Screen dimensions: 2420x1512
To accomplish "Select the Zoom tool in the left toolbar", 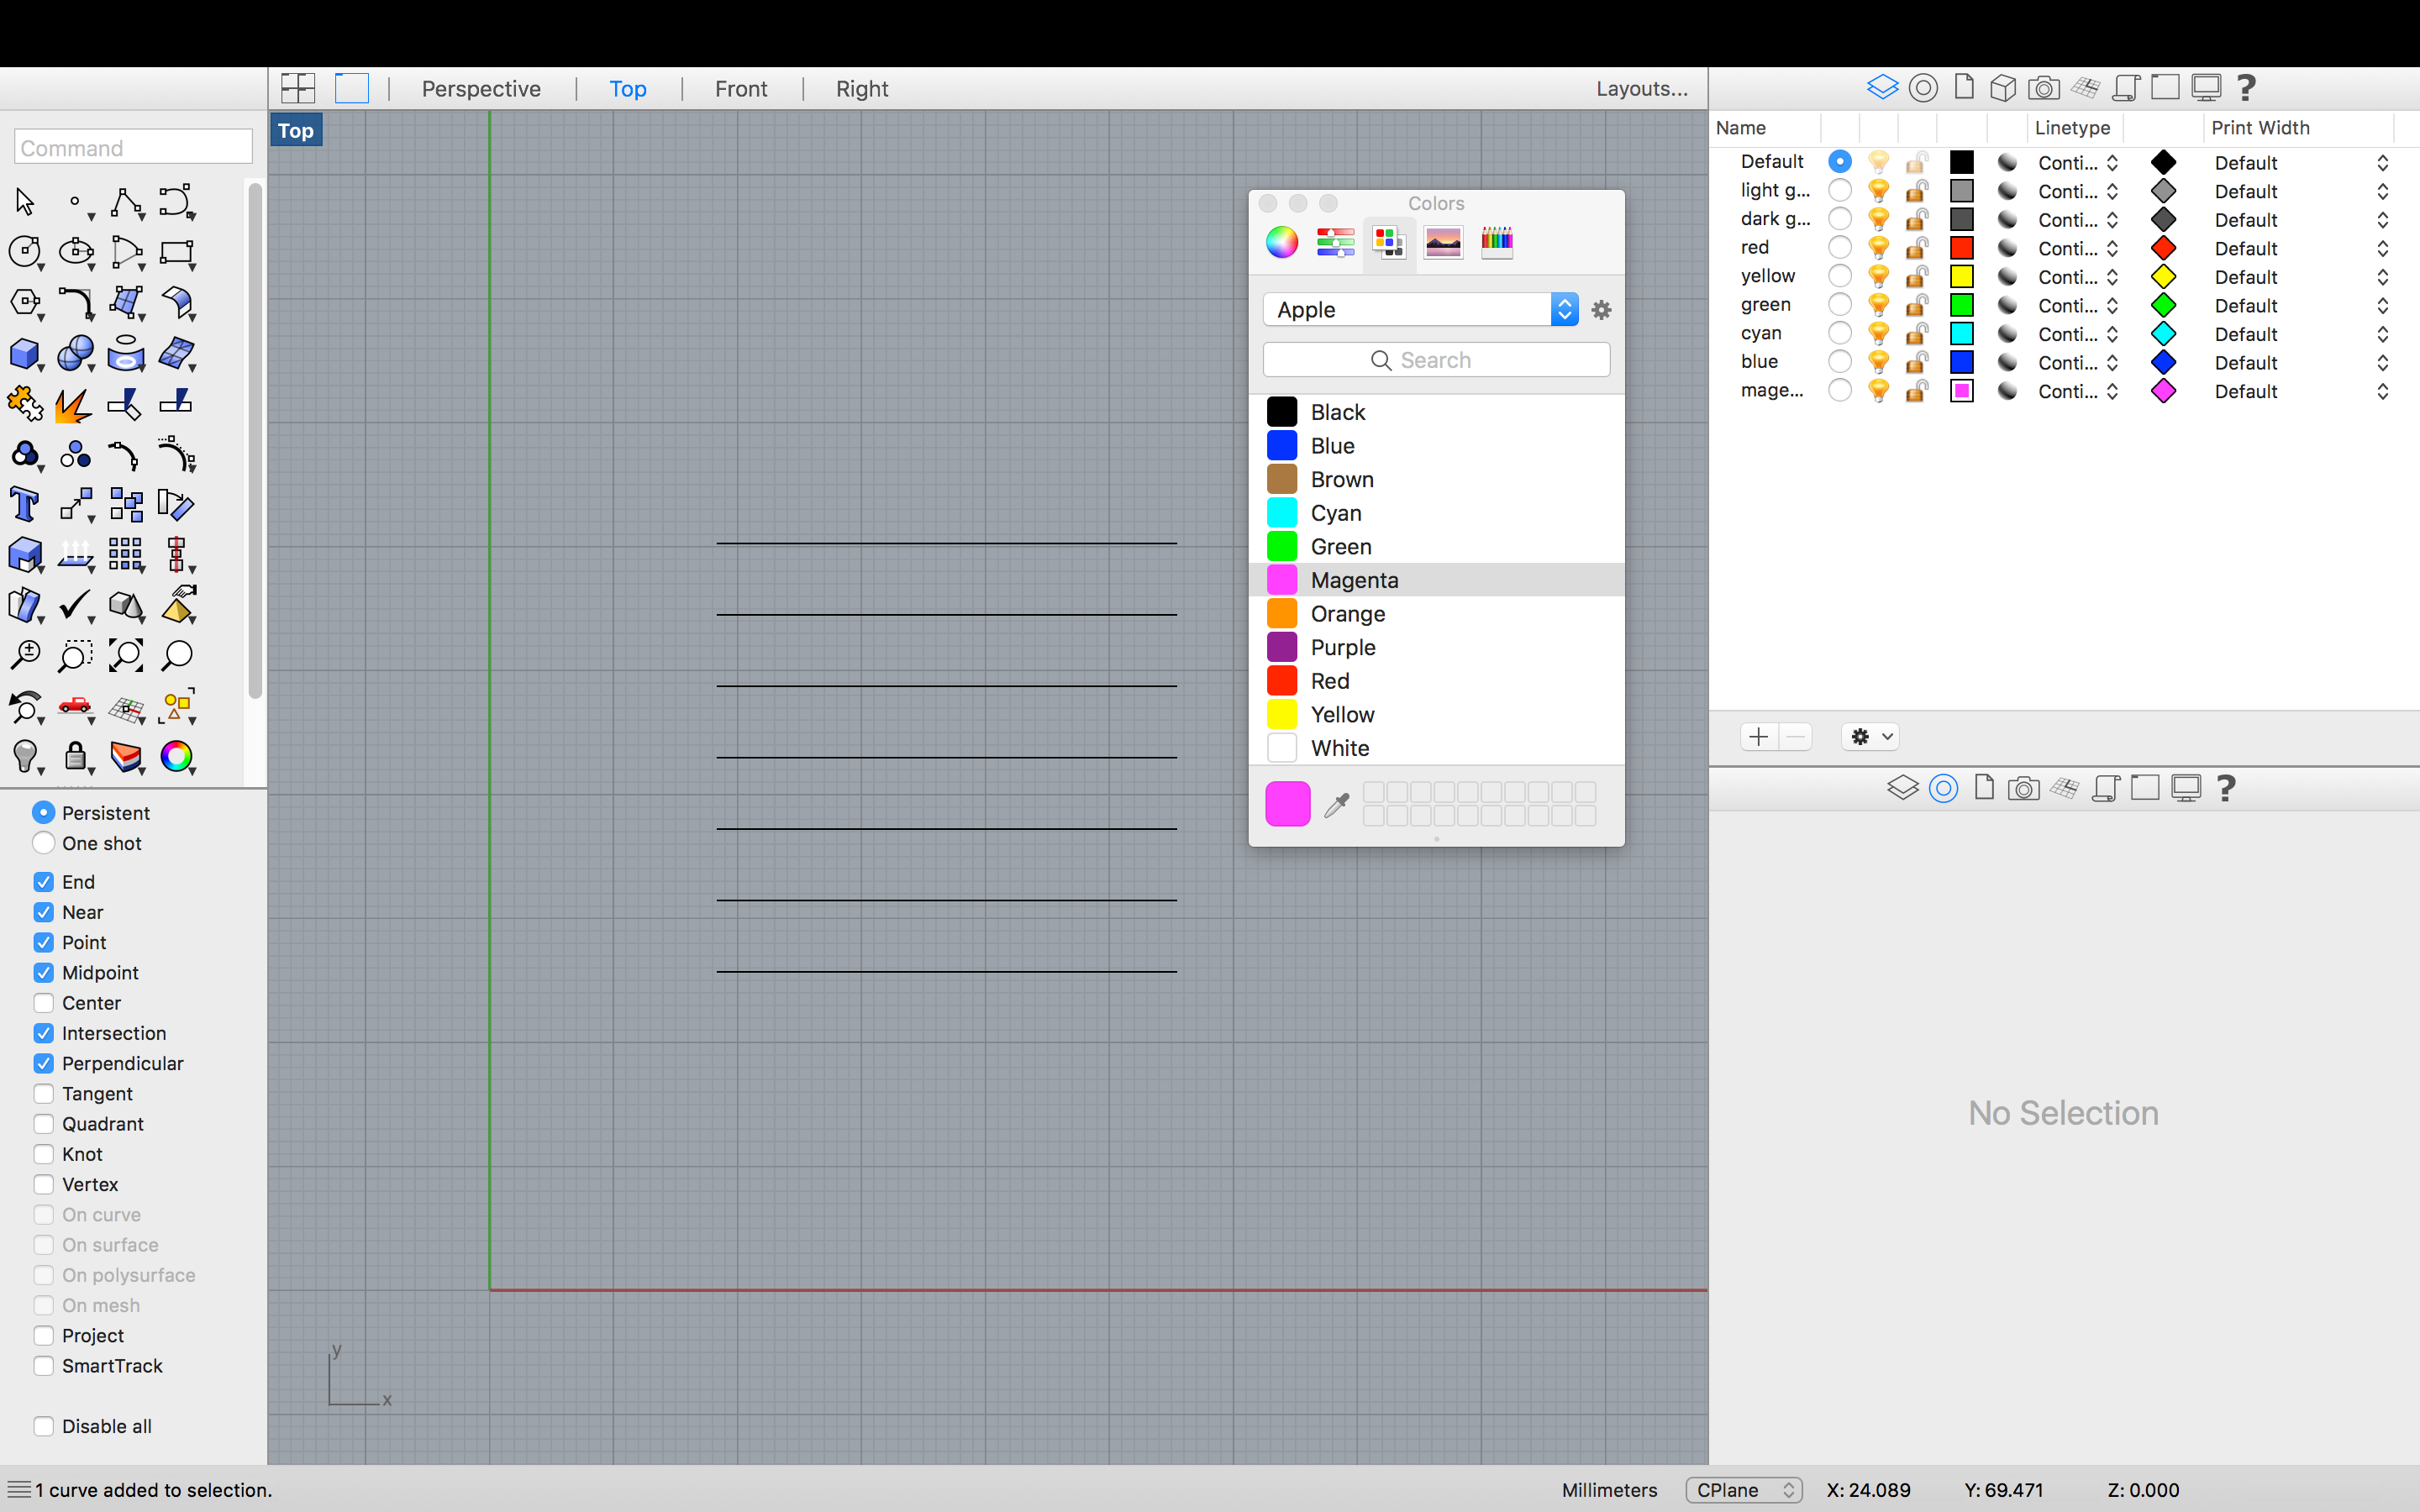I will click(27, 655).
